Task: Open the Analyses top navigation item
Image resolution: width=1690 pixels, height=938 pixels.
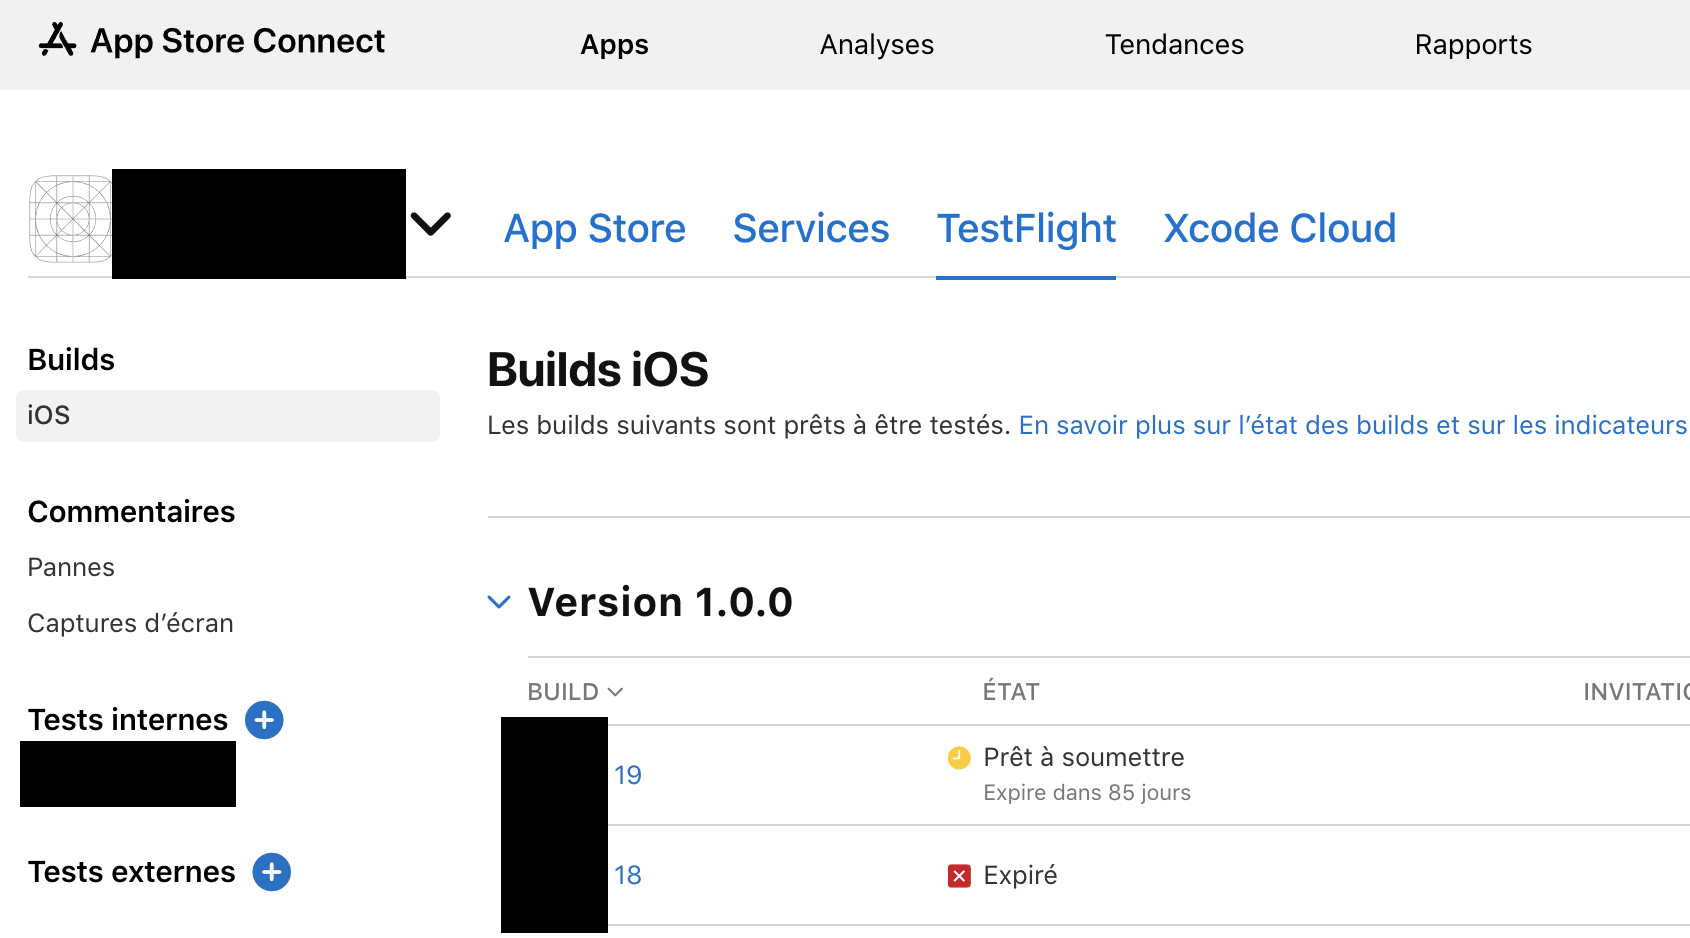Action: pyautogui.click(x=877, y=45)
